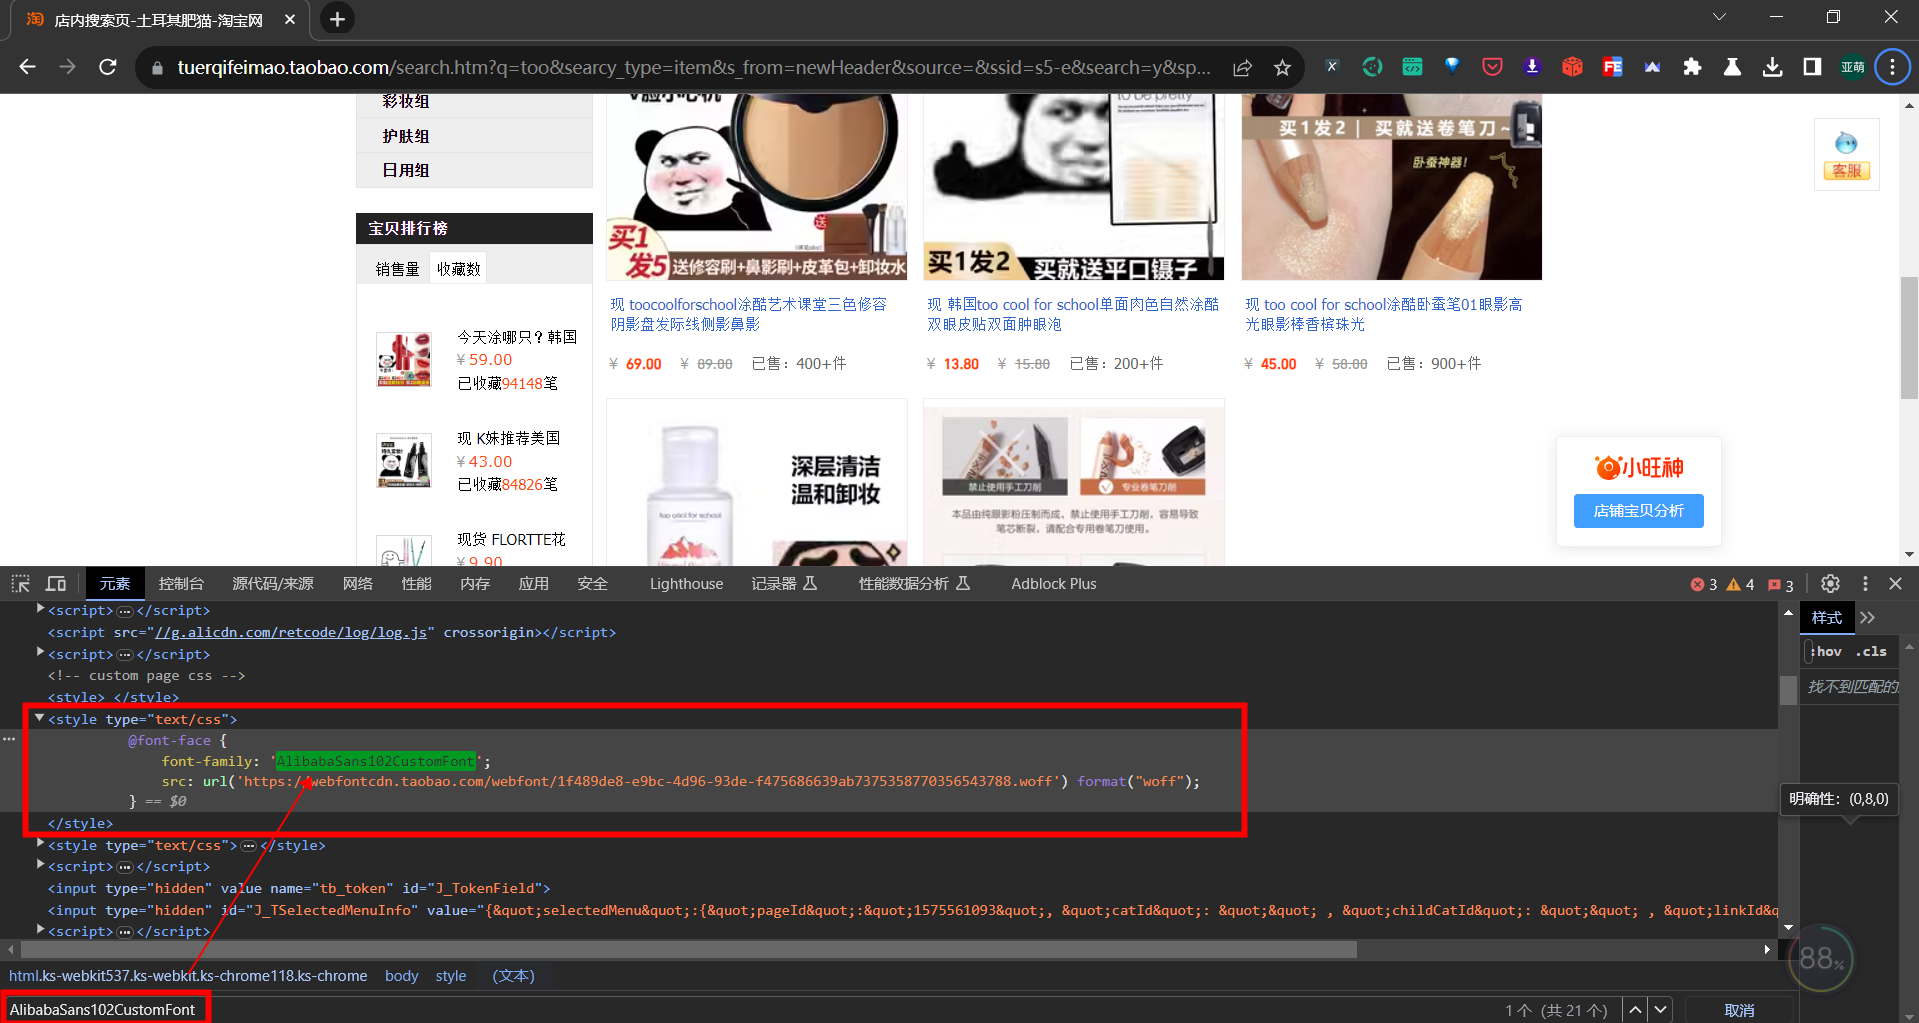Expand the collapsed style text/css node

click(x=40, y=844)
